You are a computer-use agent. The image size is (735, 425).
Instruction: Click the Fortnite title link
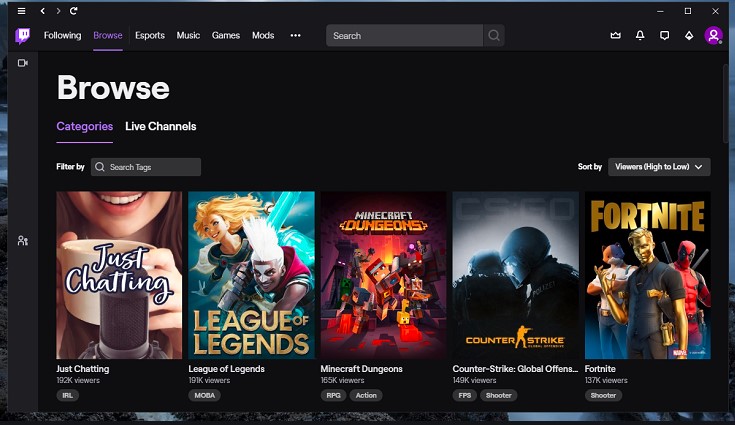pyautogui.click(x=600, y=369)
